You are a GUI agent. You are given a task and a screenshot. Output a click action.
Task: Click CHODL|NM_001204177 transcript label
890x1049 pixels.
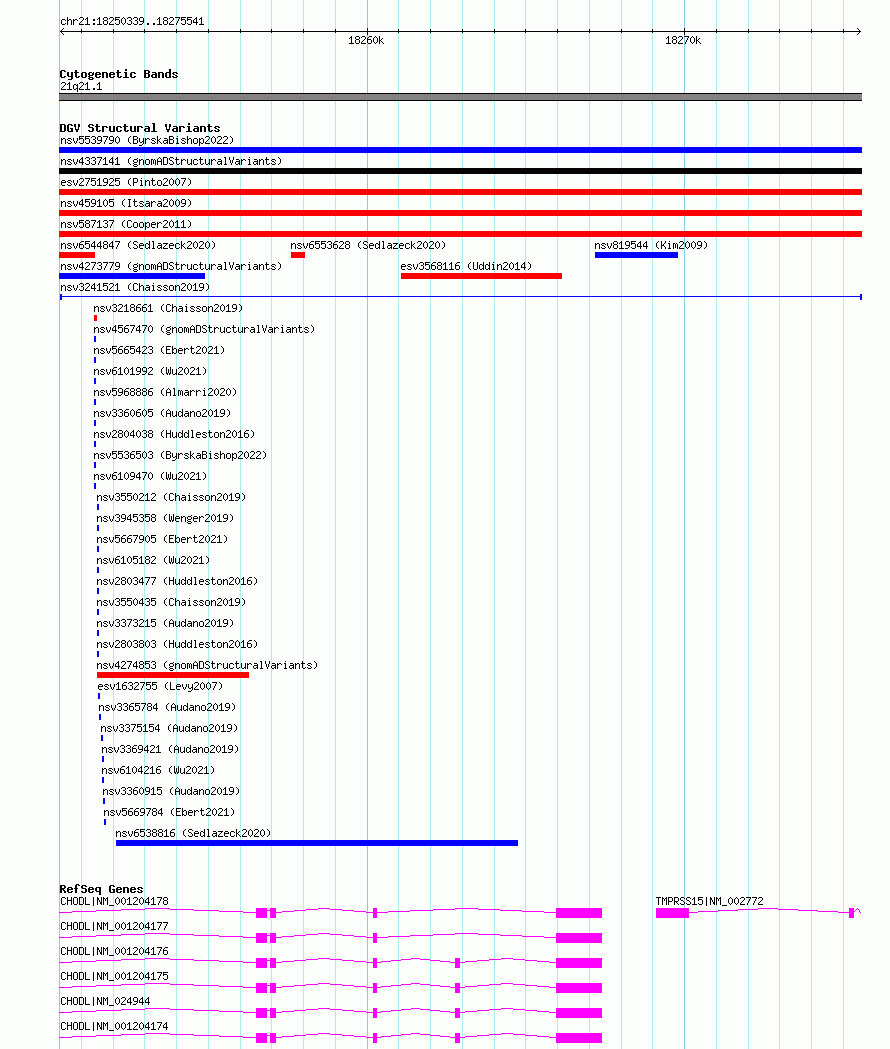114,927
